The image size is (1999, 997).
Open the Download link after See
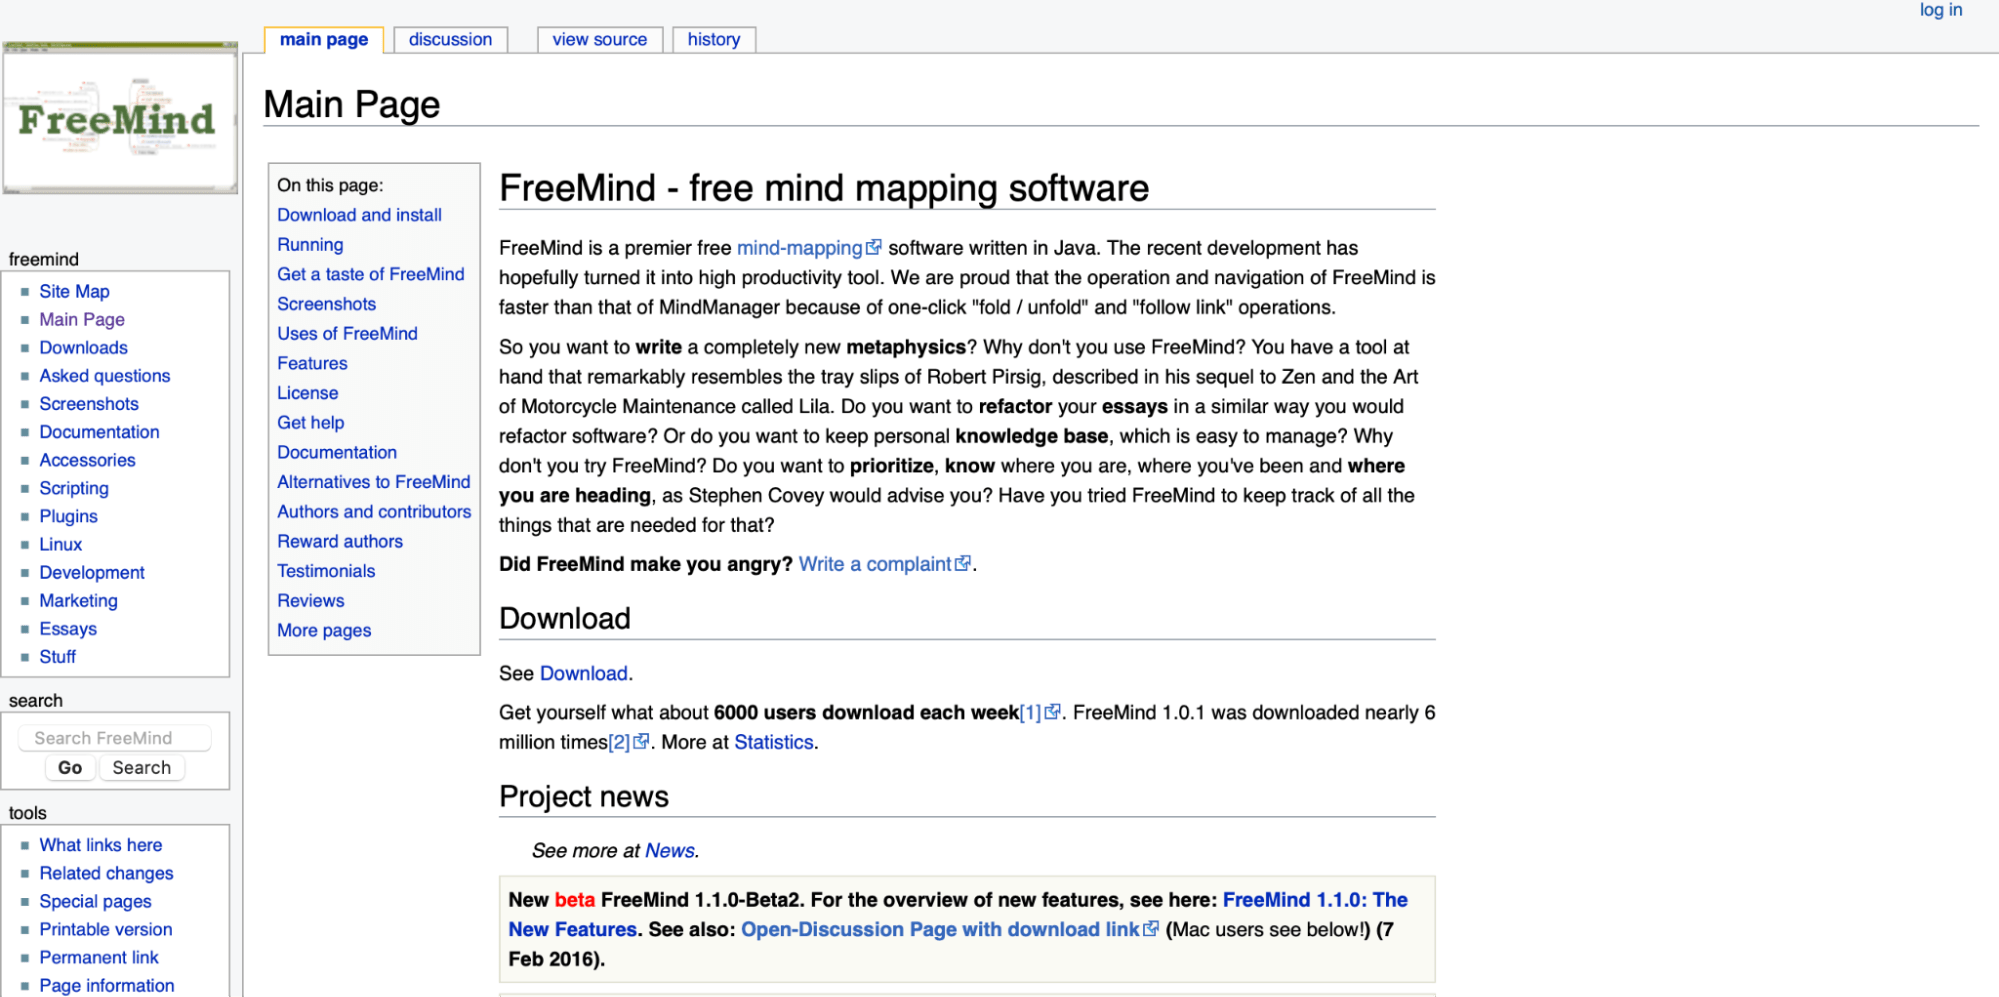[x=584, y=674]
